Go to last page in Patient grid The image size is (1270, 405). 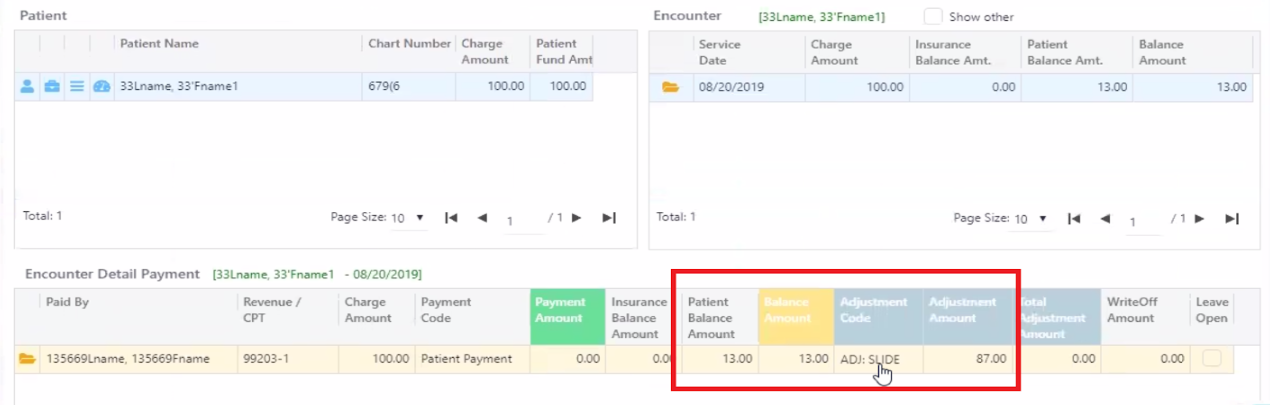coord(608,218)
